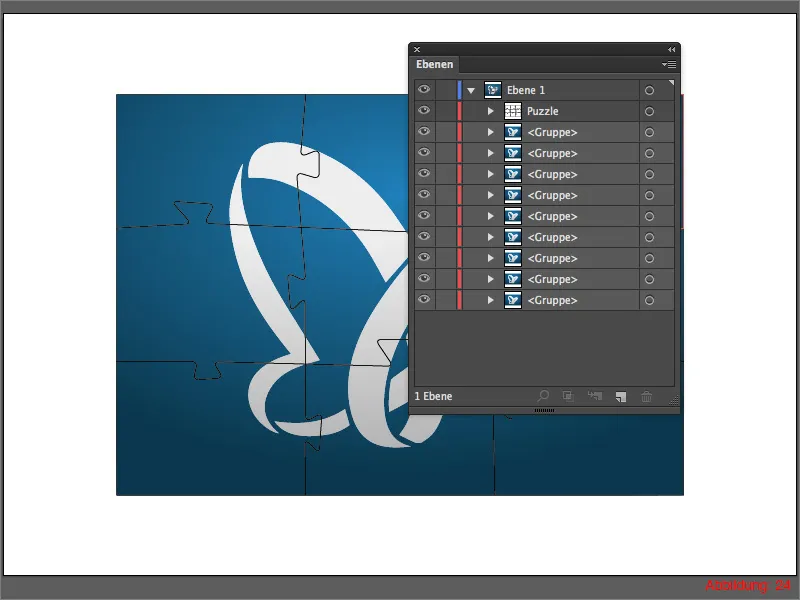Click the target circle next to Puzzle
Image resolution: width=800 pixels, height=600 pixels.
click(650, 111)
